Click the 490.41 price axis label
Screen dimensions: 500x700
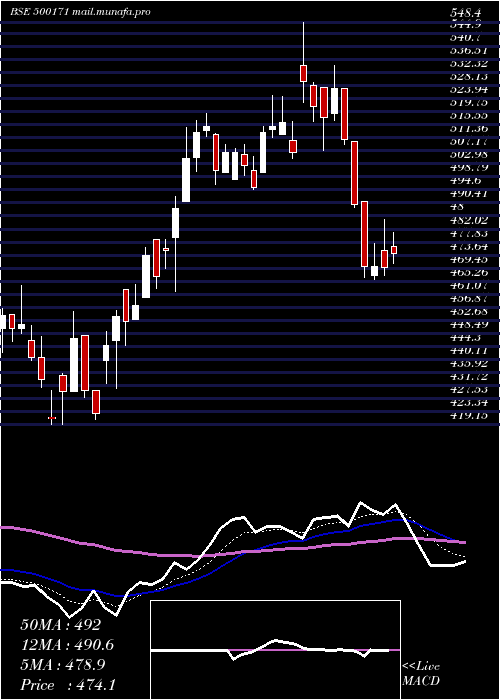pyautogui.click(x=468, y=194)
